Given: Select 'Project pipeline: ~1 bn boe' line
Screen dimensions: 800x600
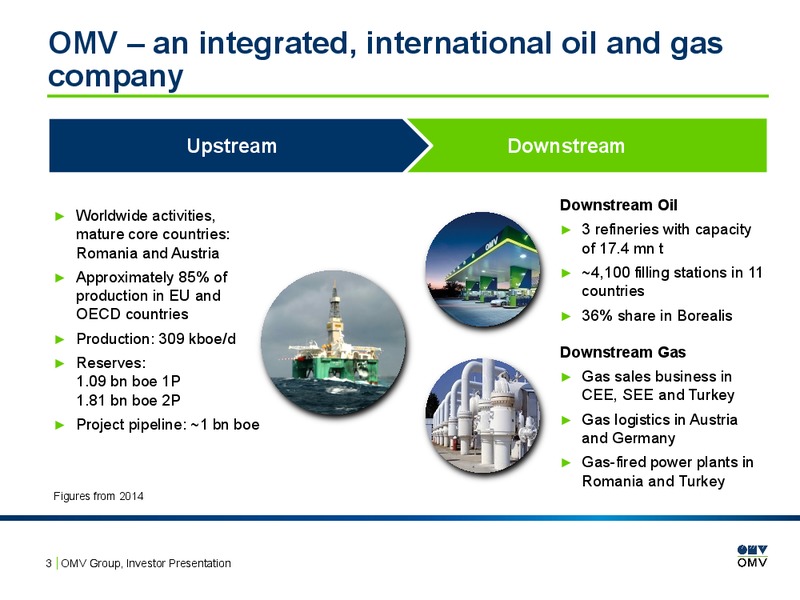Looking at the screenshot, I should pos(168,424).
